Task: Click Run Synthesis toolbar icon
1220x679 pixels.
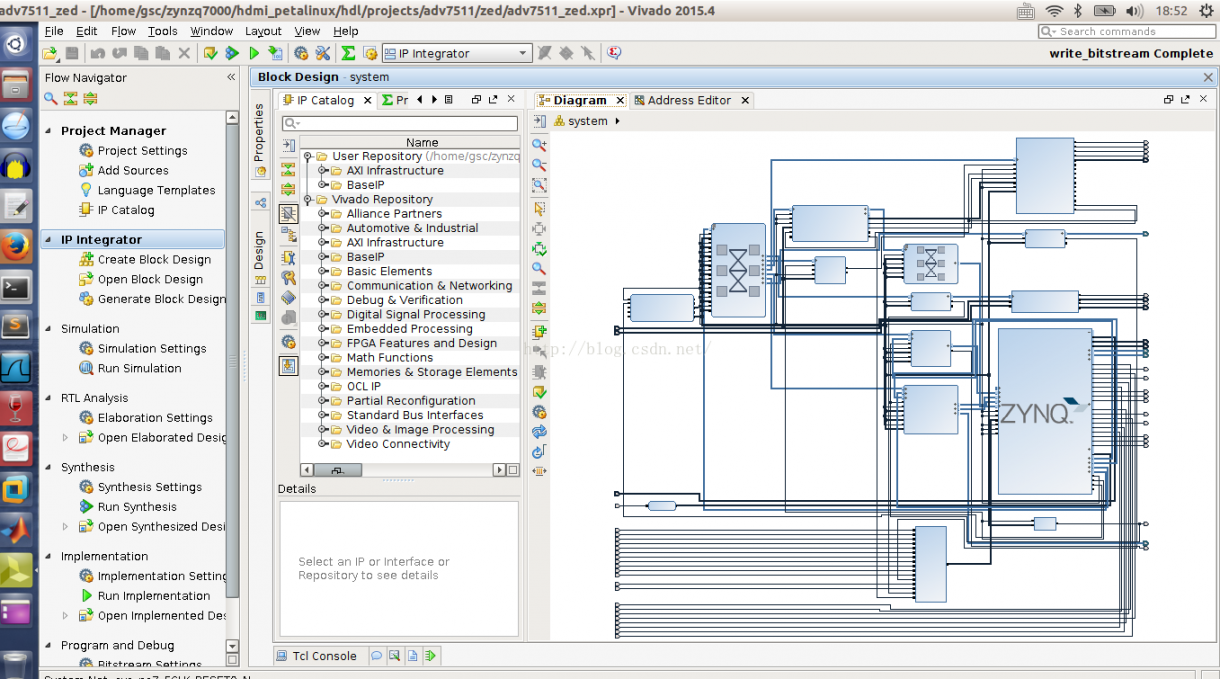Action: (x=232, y=53)
